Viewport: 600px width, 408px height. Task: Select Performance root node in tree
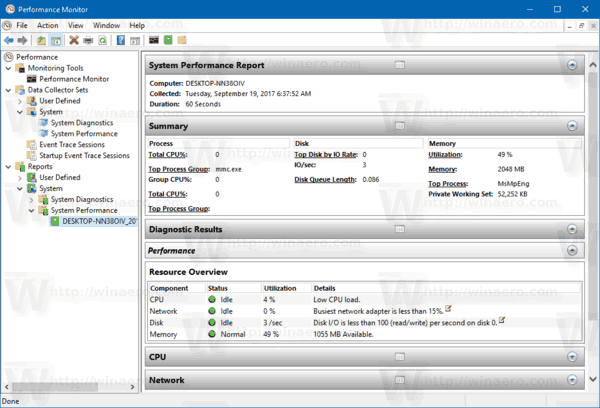37,57
